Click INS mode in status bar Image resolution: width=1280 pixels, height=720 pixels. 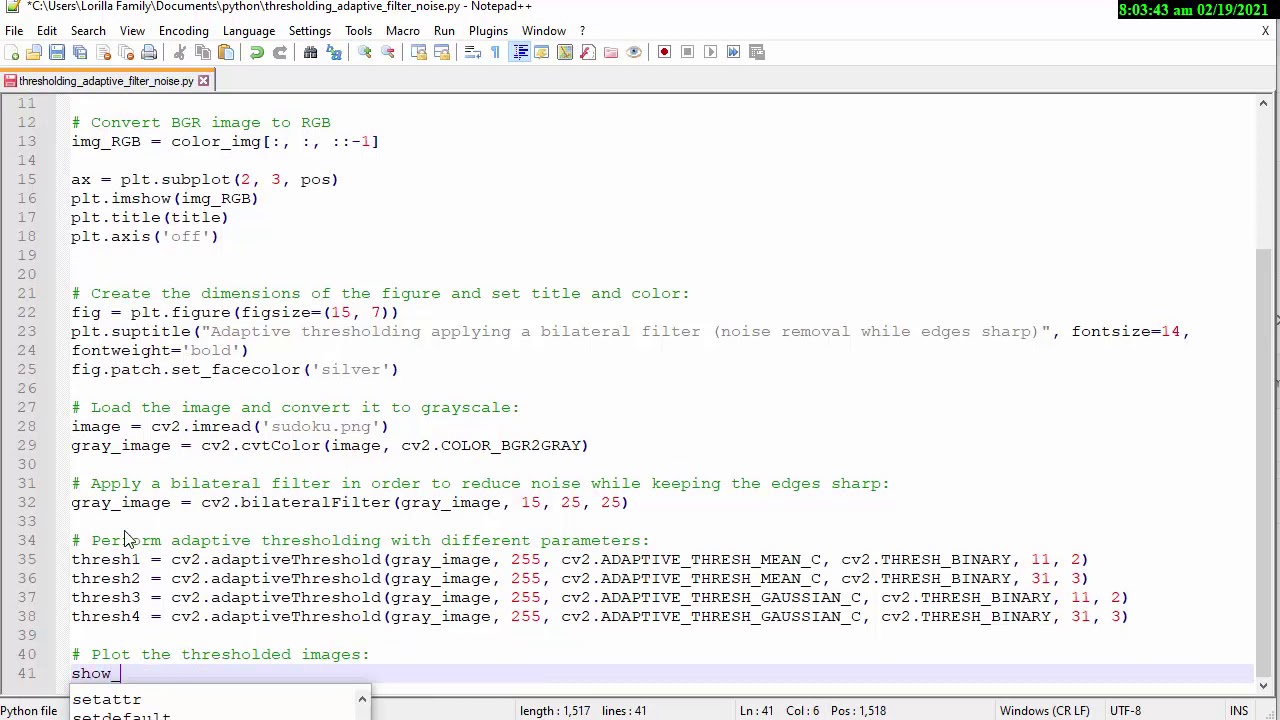[1238, 711]
